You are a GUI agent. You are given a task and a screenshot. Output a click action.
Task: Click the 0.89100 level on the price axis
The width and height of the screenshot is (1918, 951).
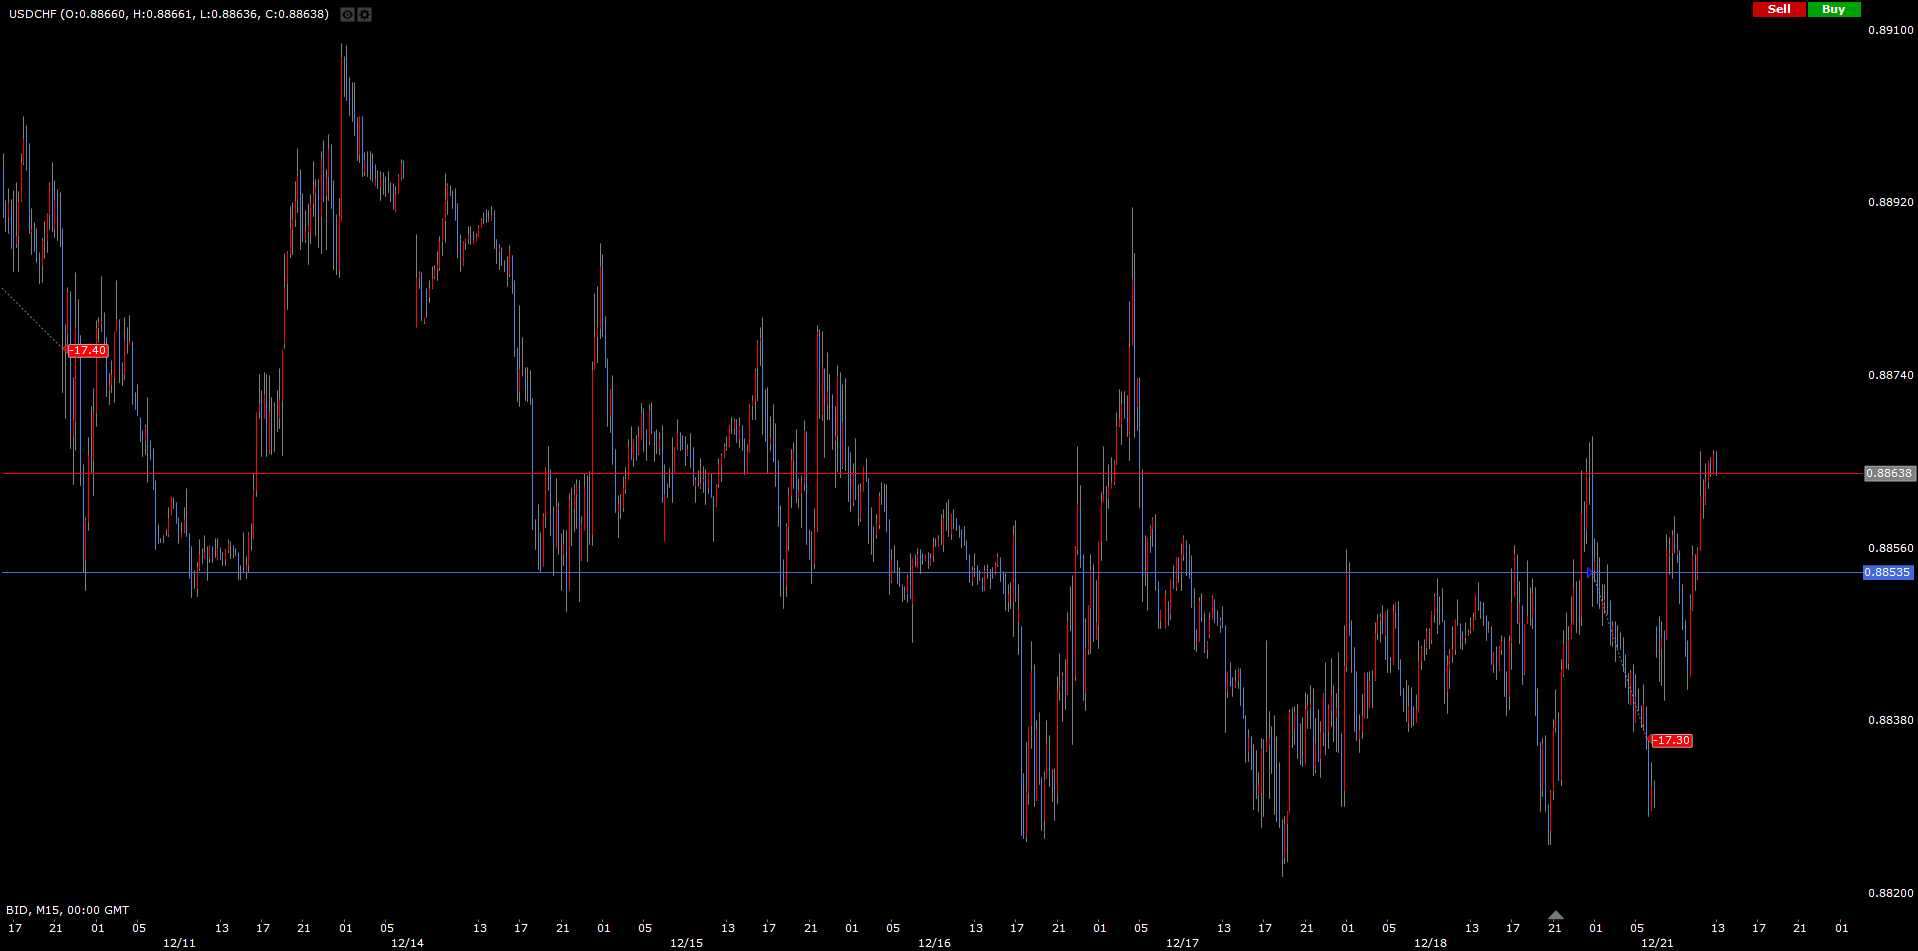click(1890, 30)
